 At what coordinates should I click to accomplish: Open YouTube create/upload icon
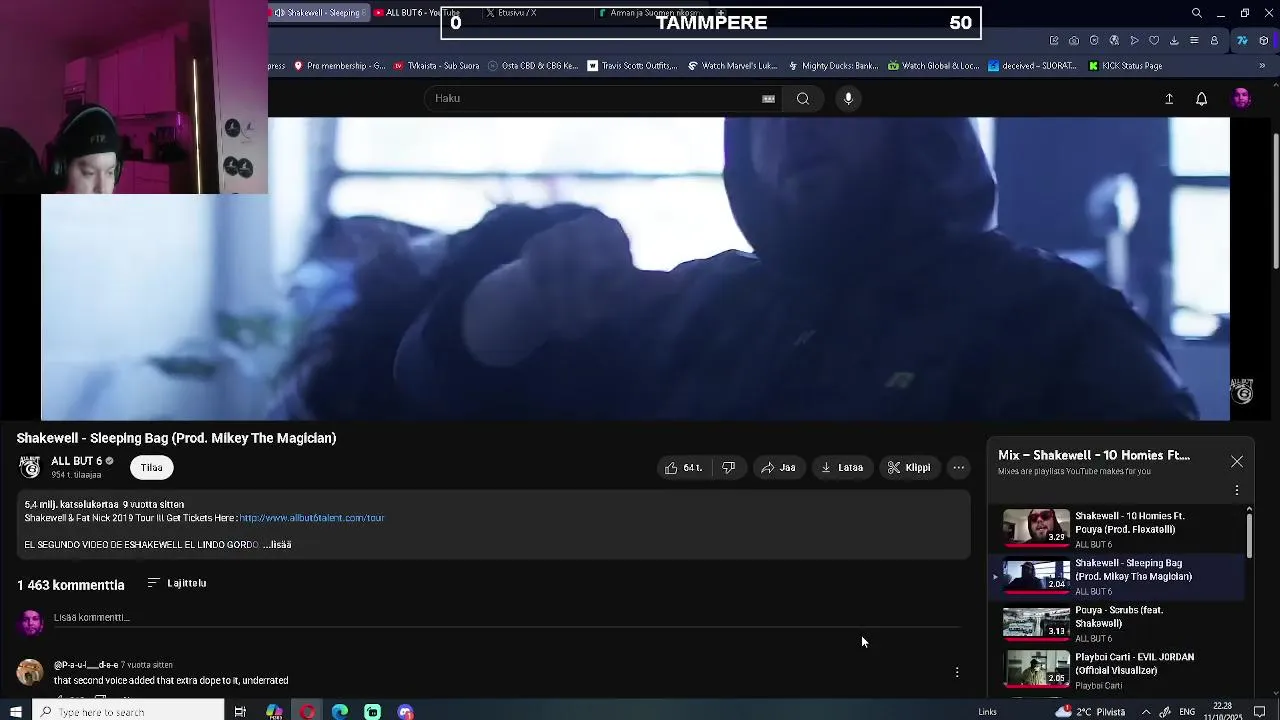tap(1168, 98)
